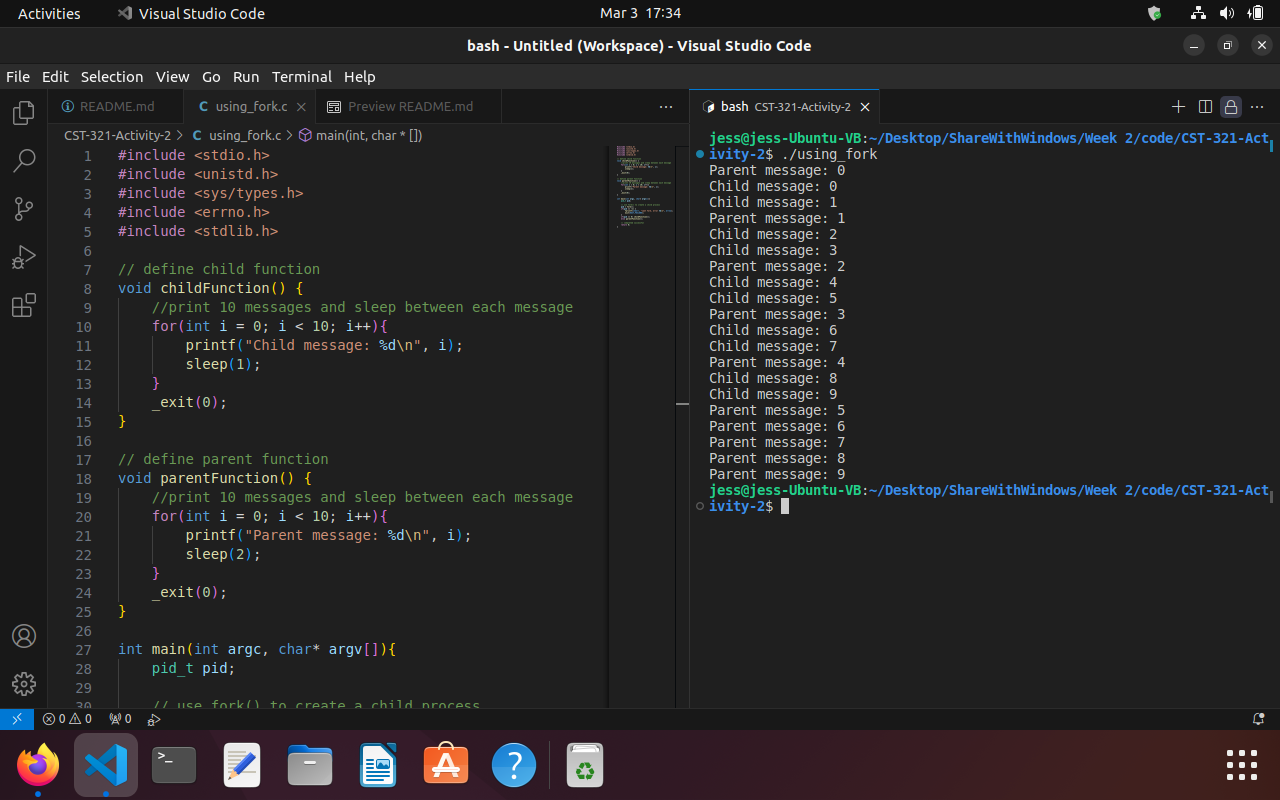Open Terminal app from the dock
Screen dimensions: 1280x800
coord(174,766)
